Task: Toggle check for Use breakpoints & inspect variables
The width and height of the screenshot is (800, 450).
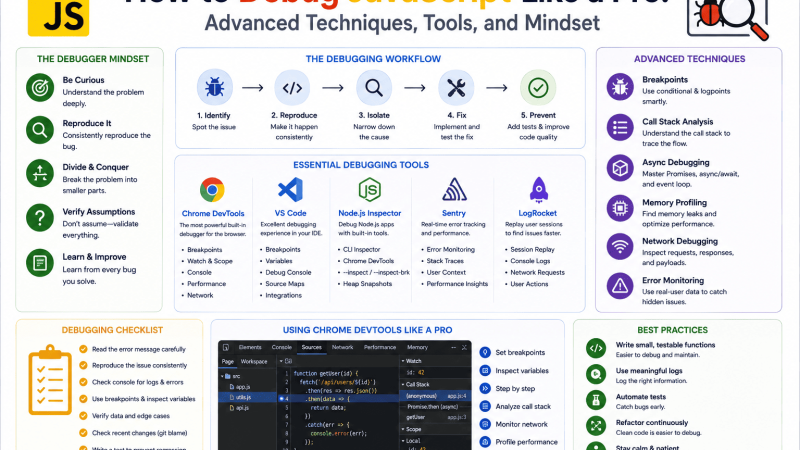Action: [83, 399]
